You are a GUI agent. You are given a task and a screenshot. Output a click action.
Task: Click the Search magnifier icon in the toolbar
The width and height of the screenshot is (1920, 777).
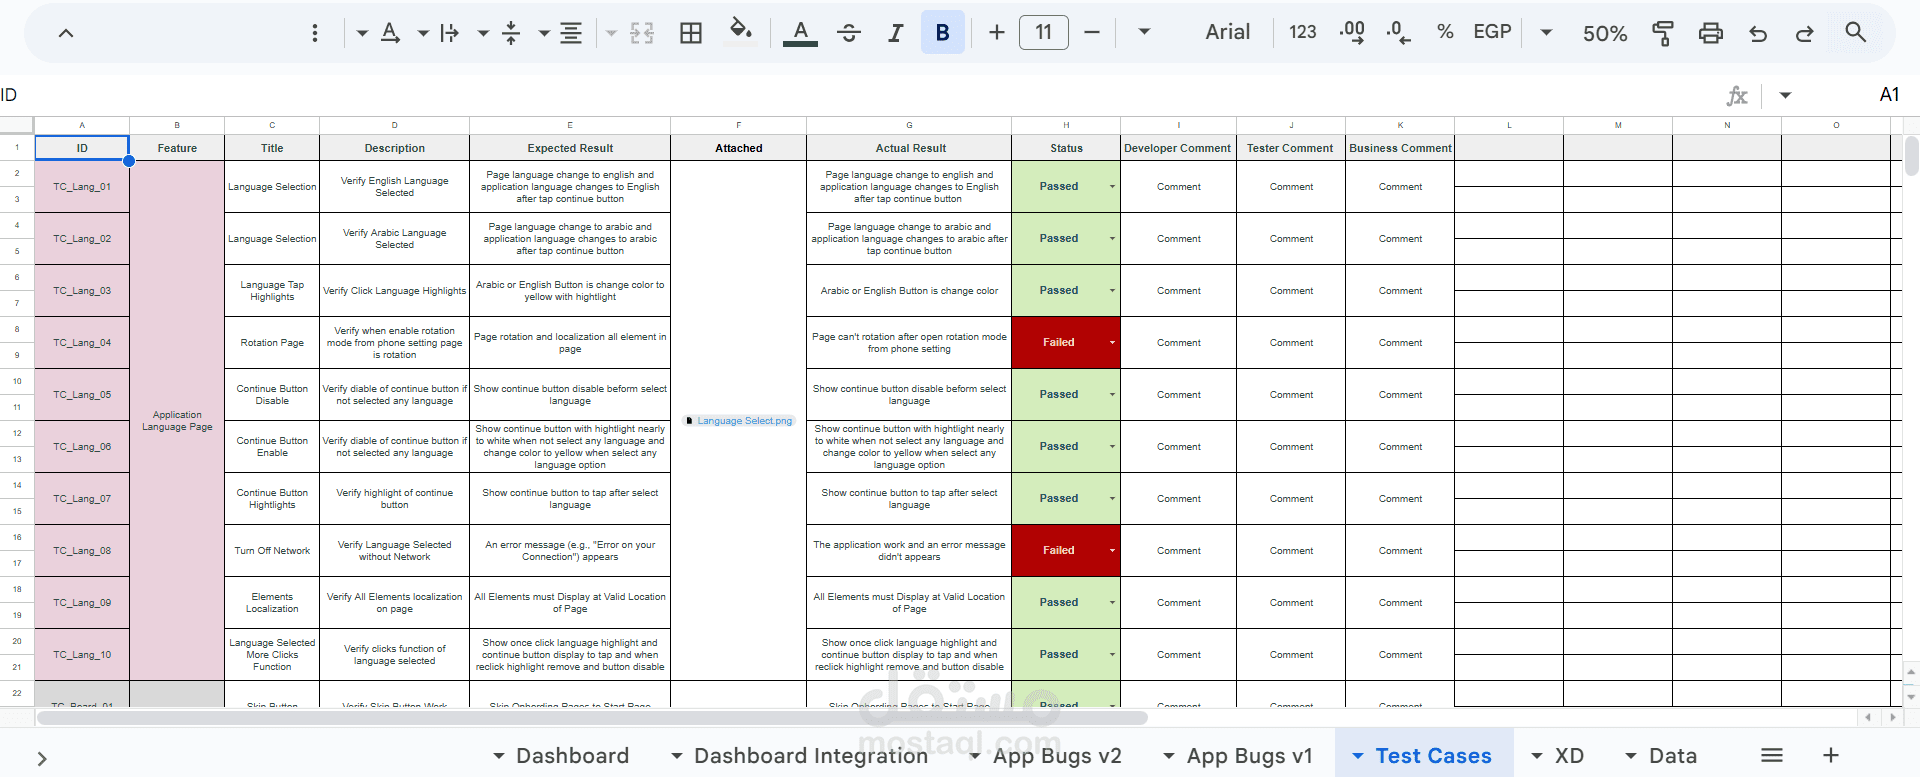tap(1855, 32)
